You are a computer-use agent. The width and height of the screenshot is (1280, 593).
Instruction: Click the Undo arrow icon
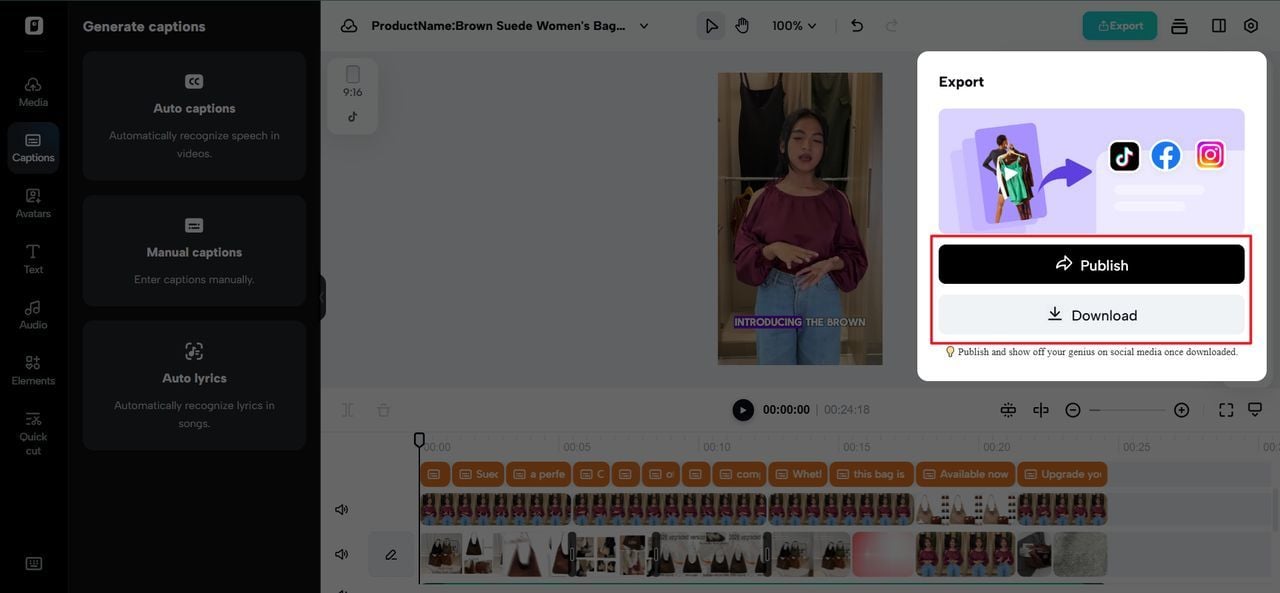click(x=856, y=25)
